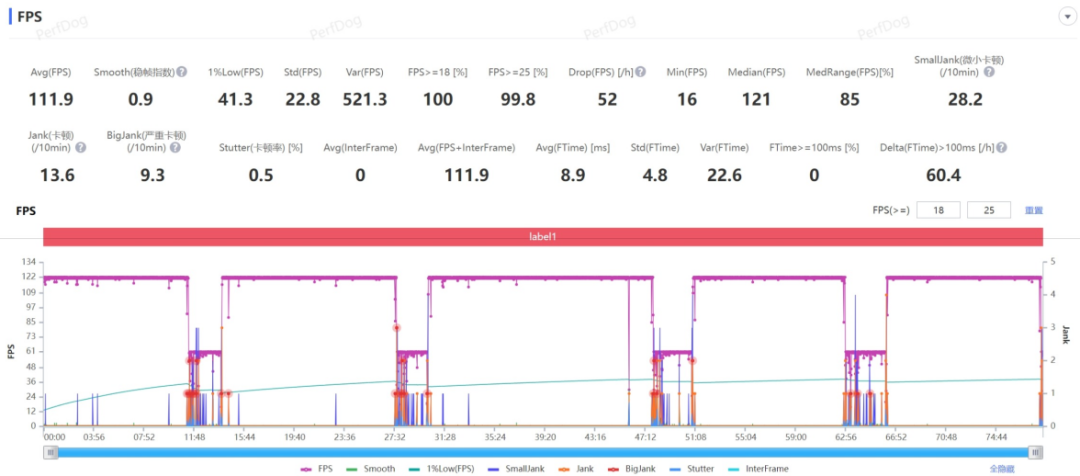Viewport: 1080px width, 476px height.
Task: Click SmallJank value 28.2
Action: (964, 100)
